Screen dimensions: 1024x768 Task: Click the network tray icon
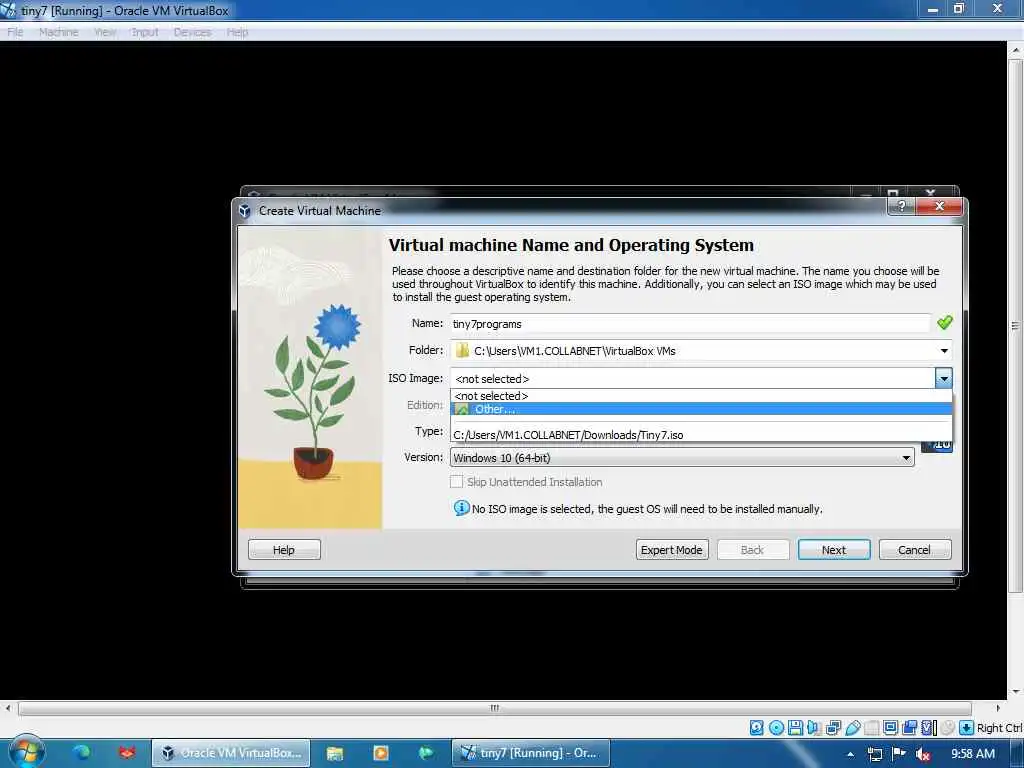874,754
